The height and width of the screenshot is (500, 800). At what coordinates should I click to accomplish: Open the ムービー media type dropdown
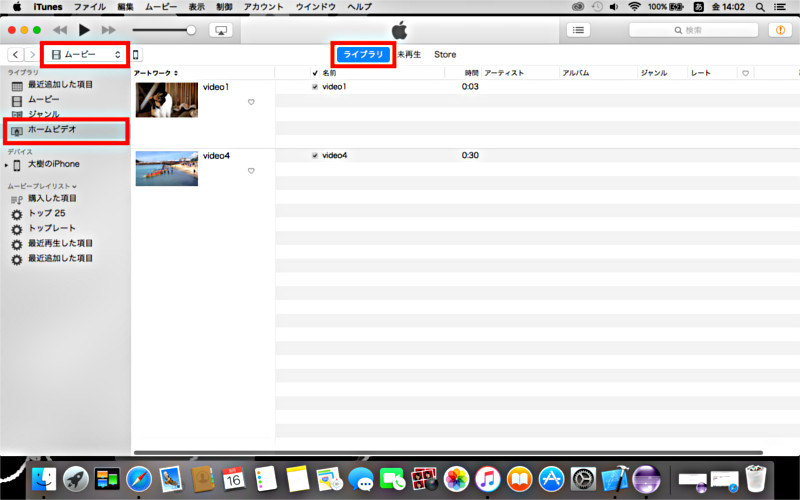86,55
